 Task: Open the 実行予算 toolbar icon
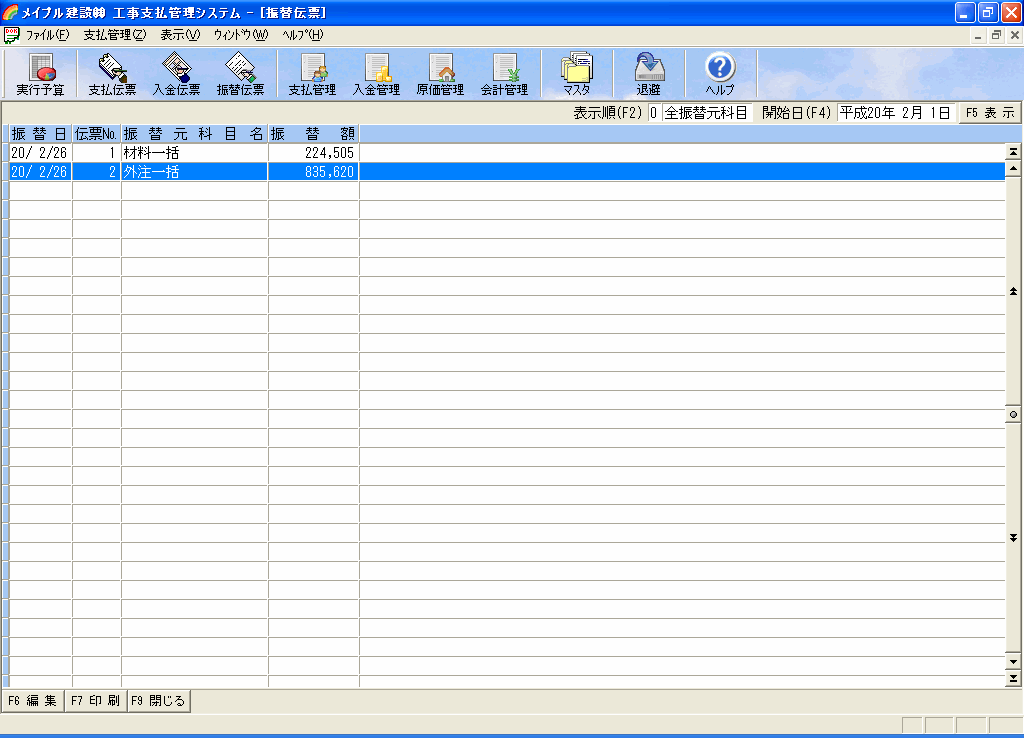coord(40,74)
